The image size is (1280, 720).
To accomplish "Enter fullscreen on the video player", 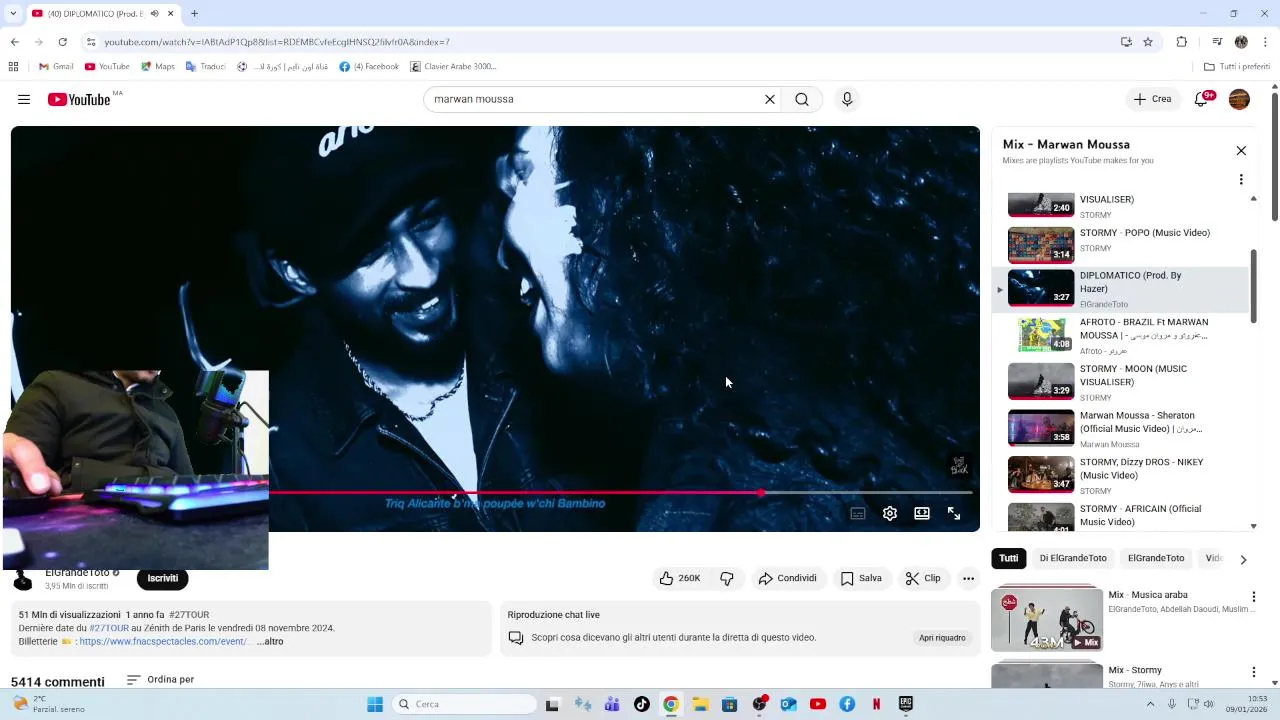I will pos(954,513).
